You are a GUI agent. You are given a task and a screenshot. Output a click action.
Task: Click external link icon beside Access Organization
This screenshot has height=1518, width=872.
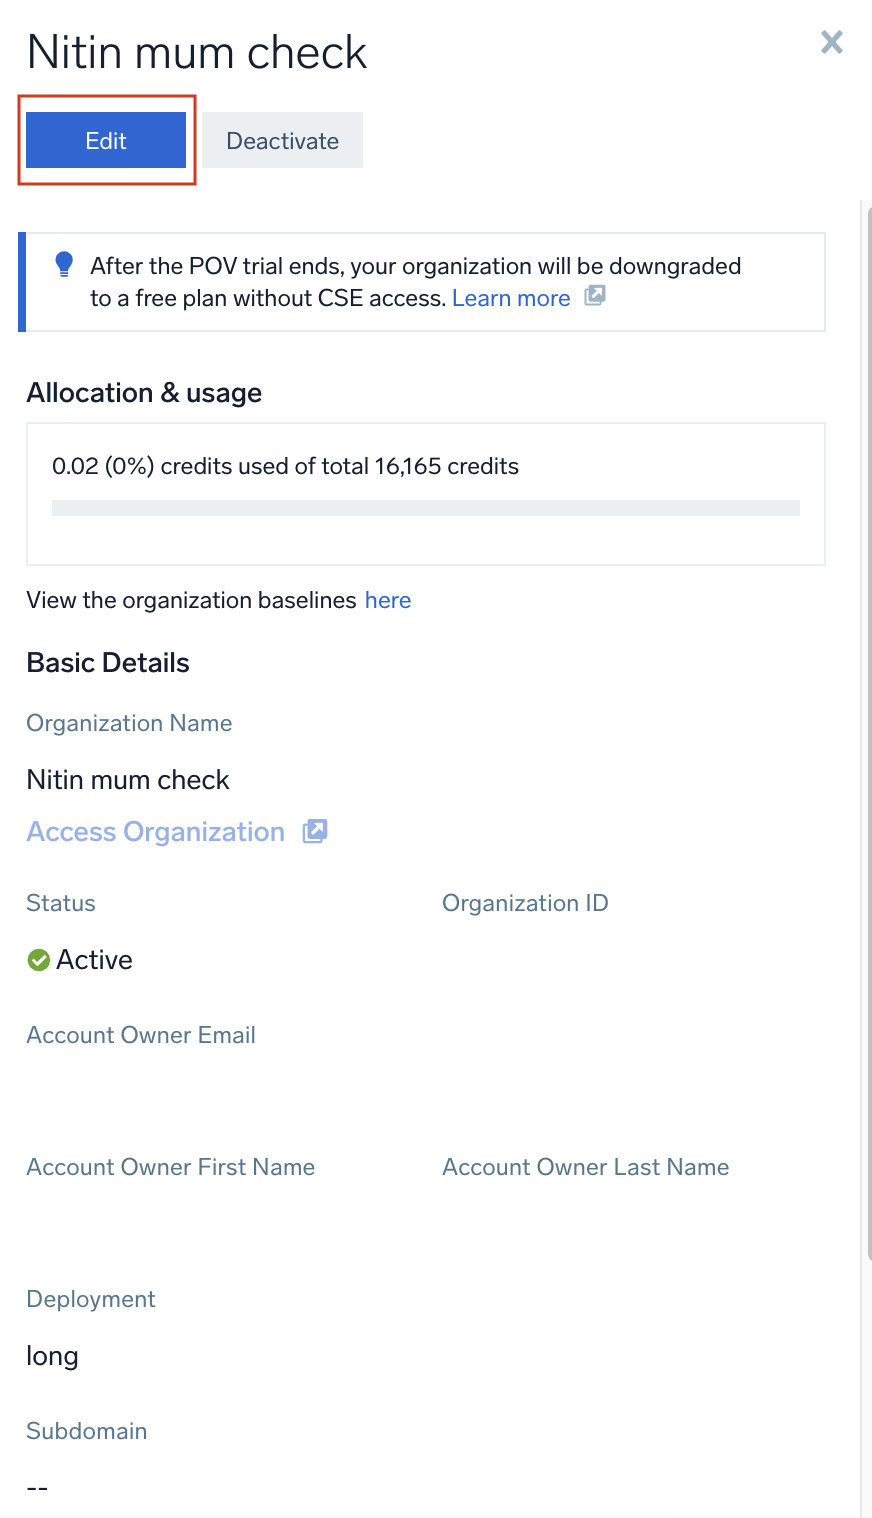(315, 831)
